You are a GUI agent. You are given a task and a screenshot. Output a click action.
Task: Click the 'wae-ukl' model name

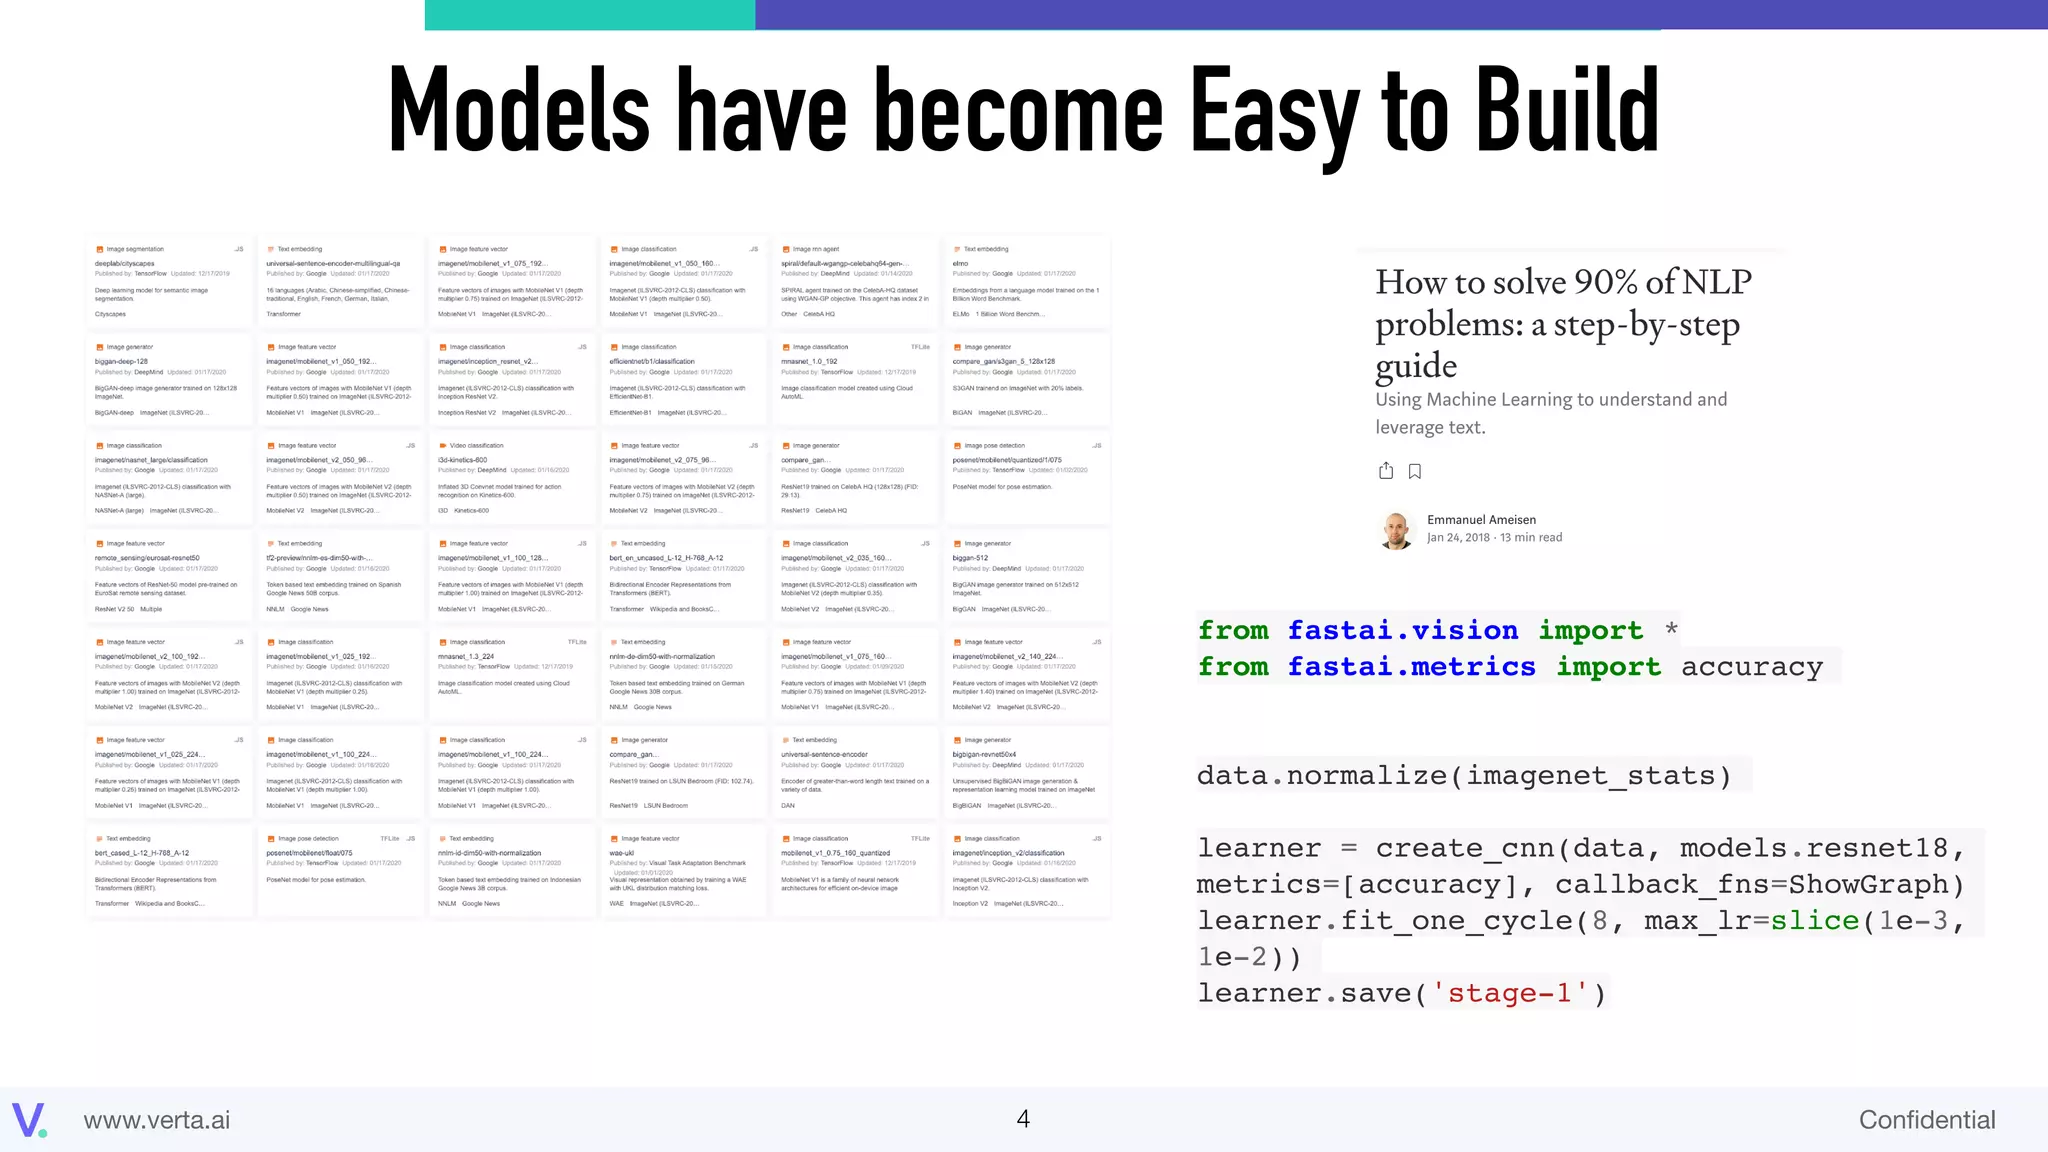622,853
